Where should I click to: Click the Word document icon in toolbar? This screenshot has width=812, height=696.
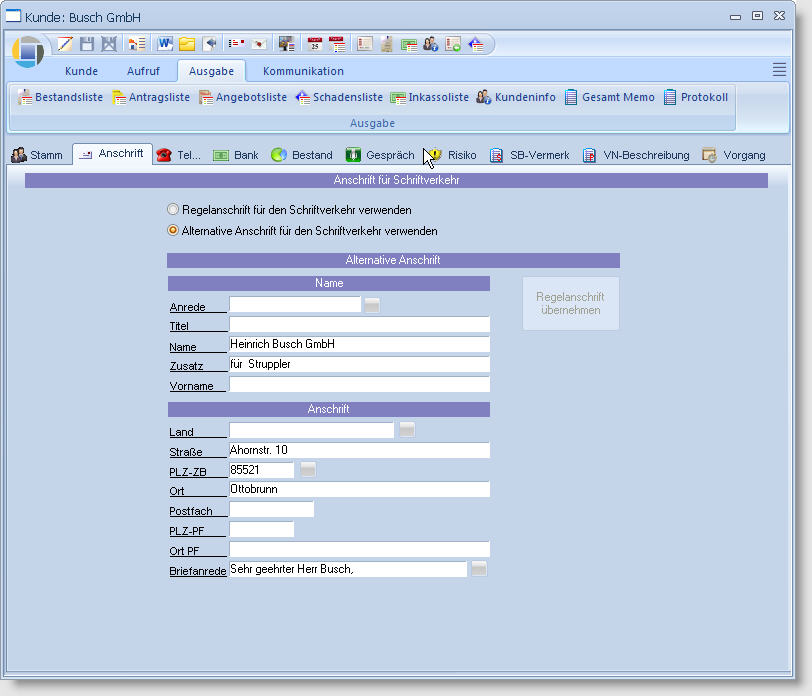165,44
